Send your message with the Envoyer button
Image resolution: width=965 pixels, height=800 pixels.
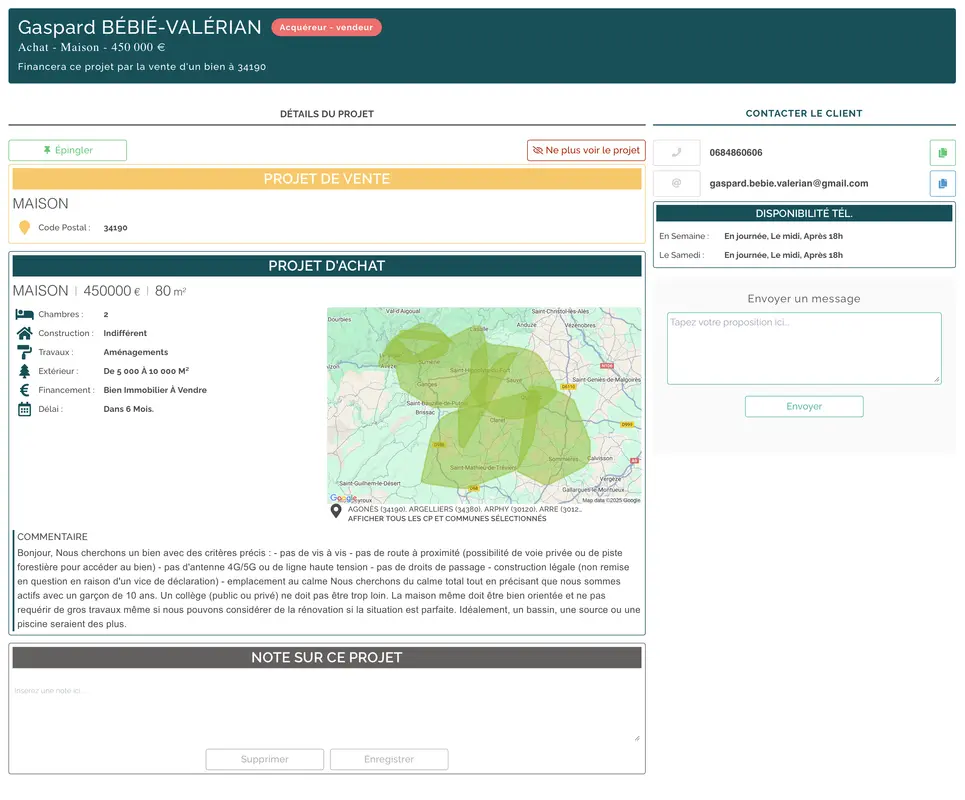point(803,406)
